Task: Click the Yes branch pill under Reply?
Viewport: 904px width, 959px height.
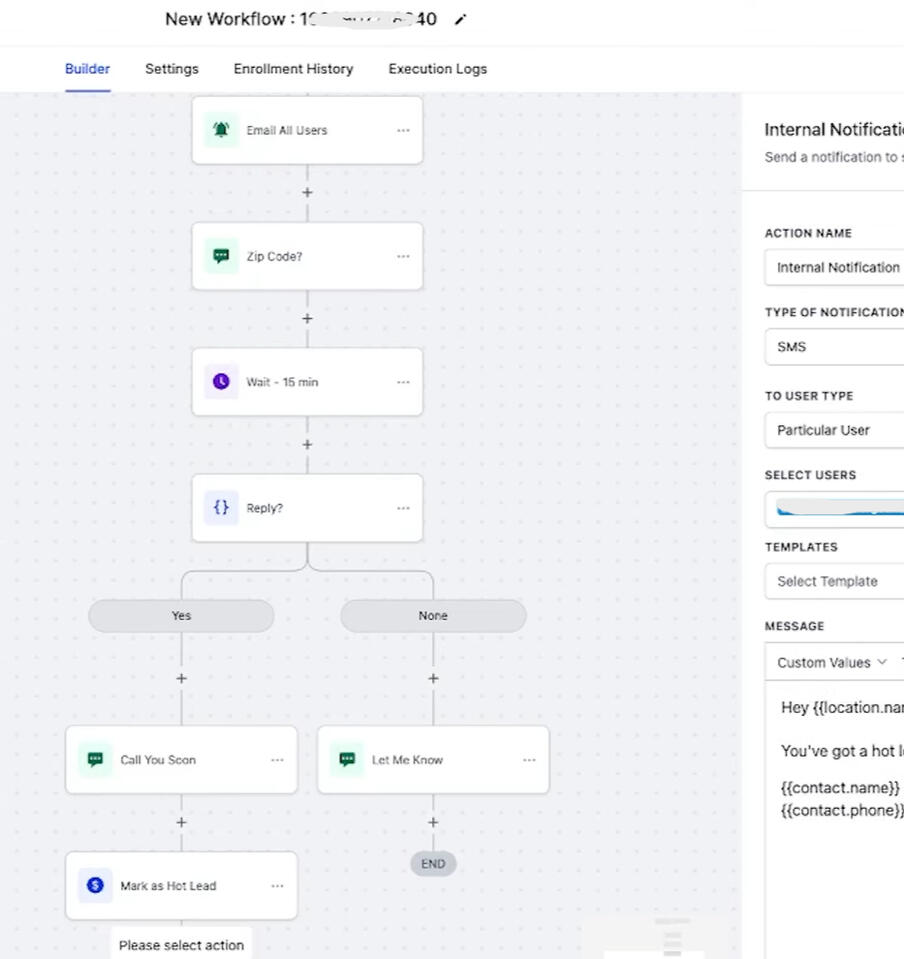Action: [x=181, y=615]
